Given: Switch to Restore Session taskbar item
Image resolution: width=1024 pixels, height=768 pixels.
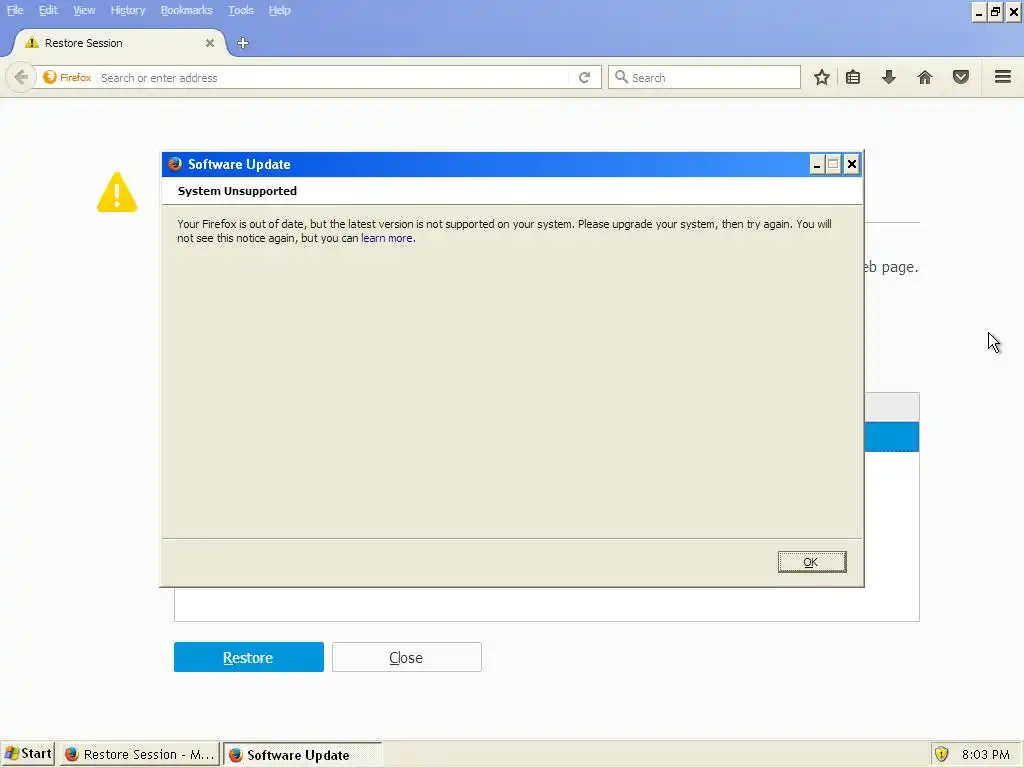Looking at the screenshot, I should tap(140, 754).
